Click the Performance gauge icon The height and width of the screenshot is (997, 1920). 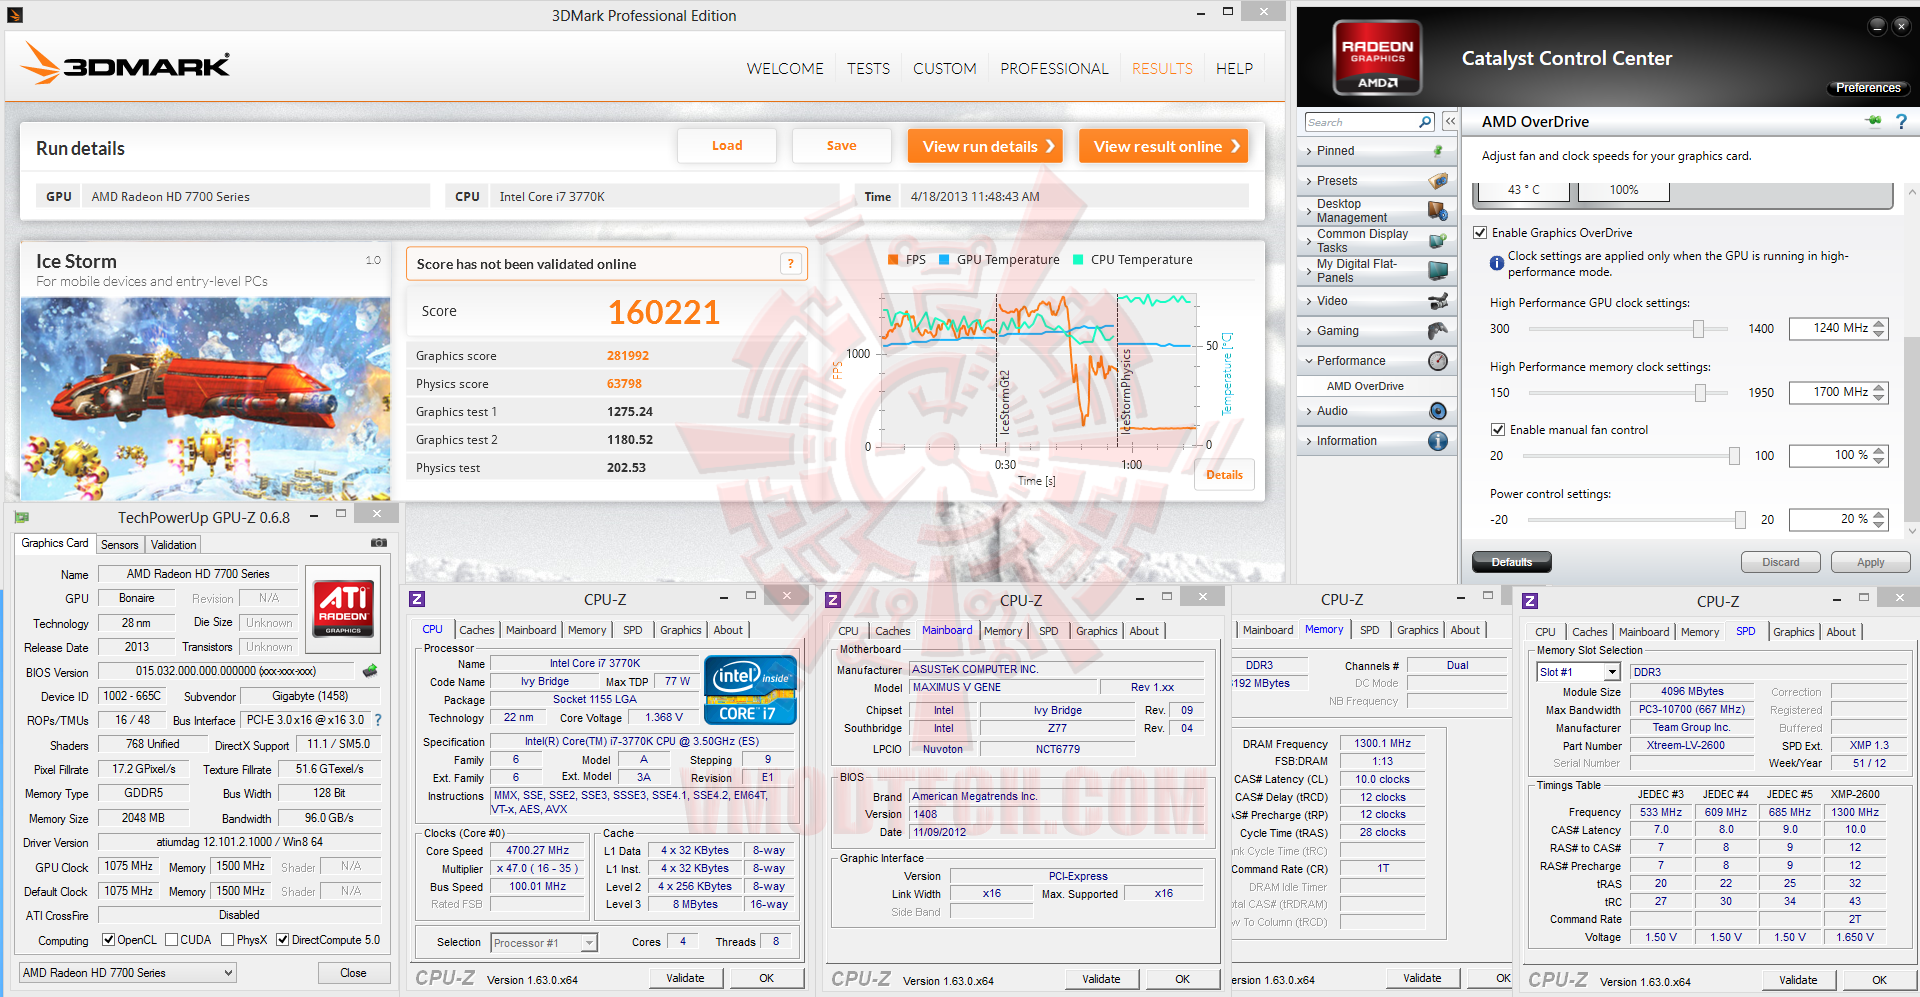(1438, 361)
